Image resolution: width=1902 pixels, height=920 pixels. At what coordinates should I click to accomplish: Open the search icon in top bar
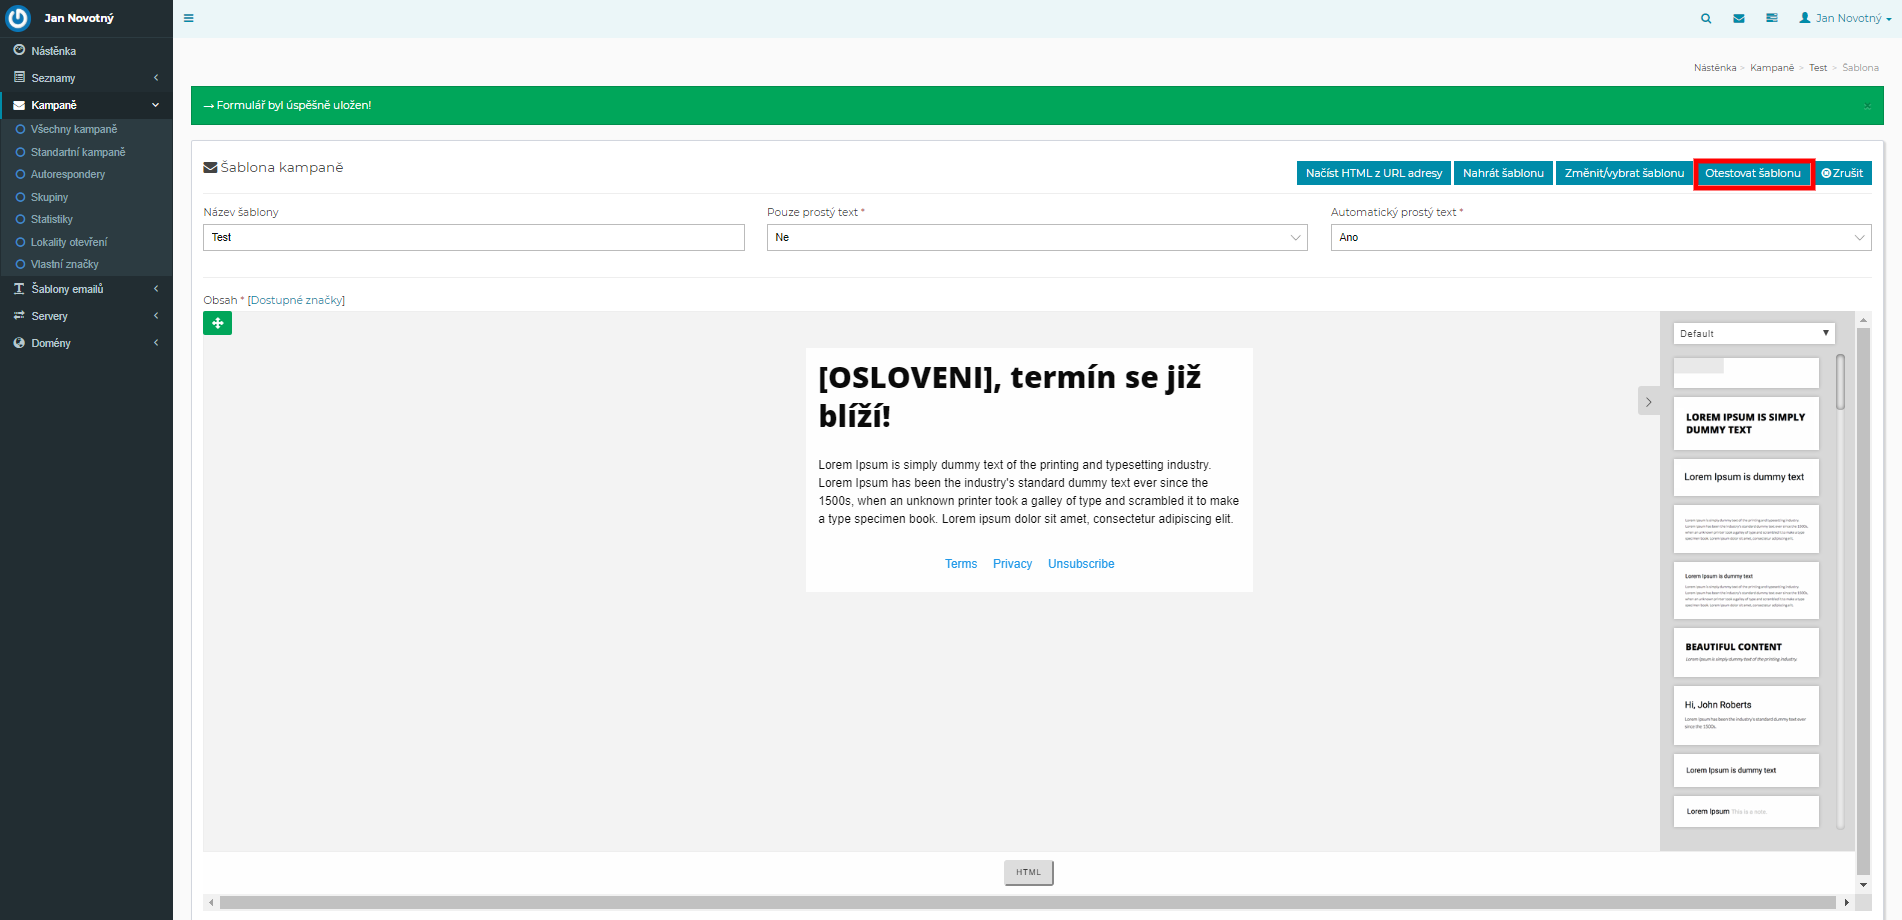tap(1706, 18)
